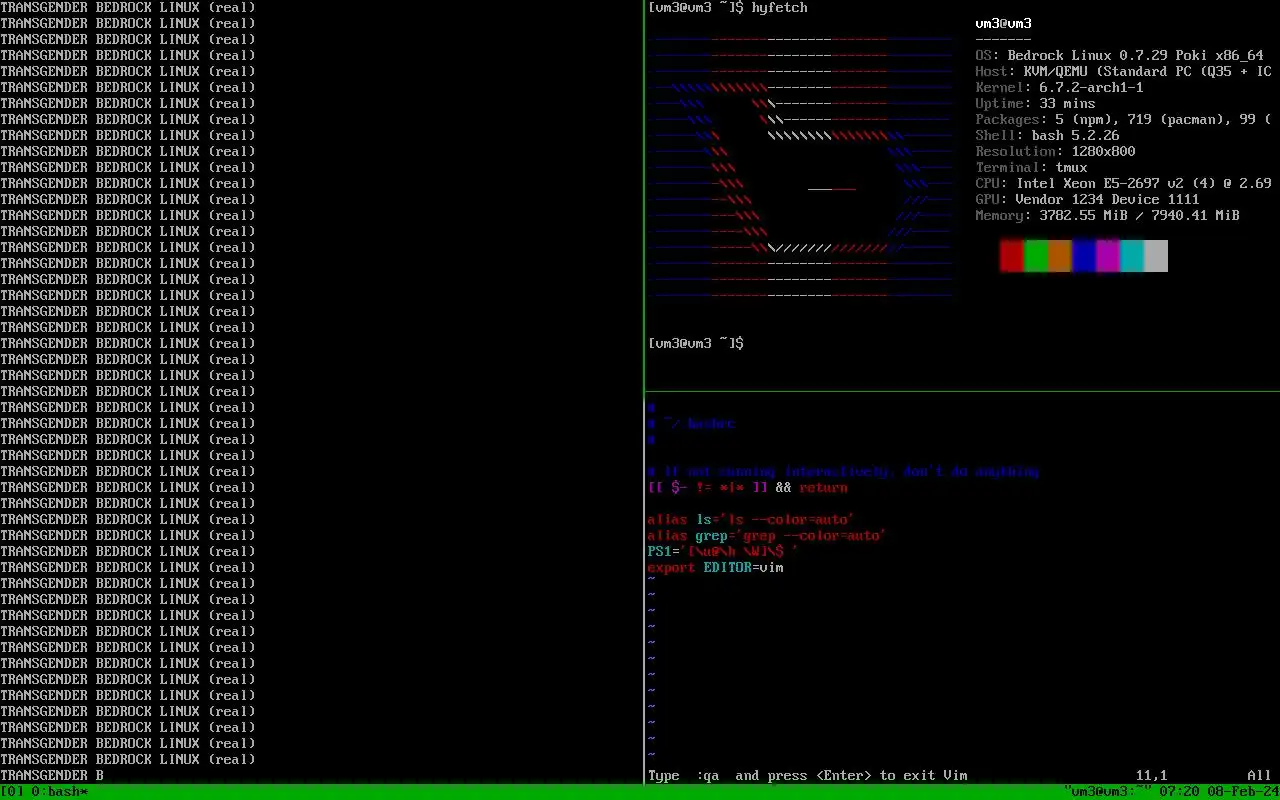This screenshot has width=1280, height=800.
Task: Click the 'export EDITOR=vim' line in Vim
Action: click(716, 568)
